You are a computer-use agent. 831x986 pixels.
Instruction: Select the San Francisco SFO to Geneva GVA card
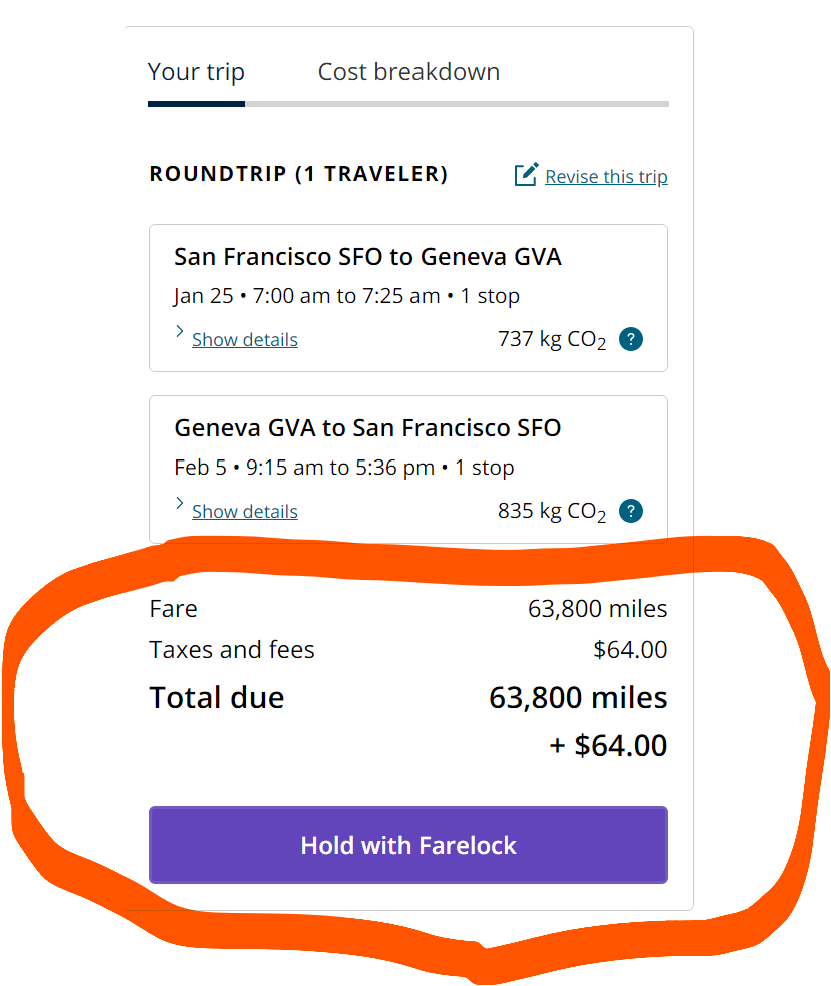tap(409, 298)
